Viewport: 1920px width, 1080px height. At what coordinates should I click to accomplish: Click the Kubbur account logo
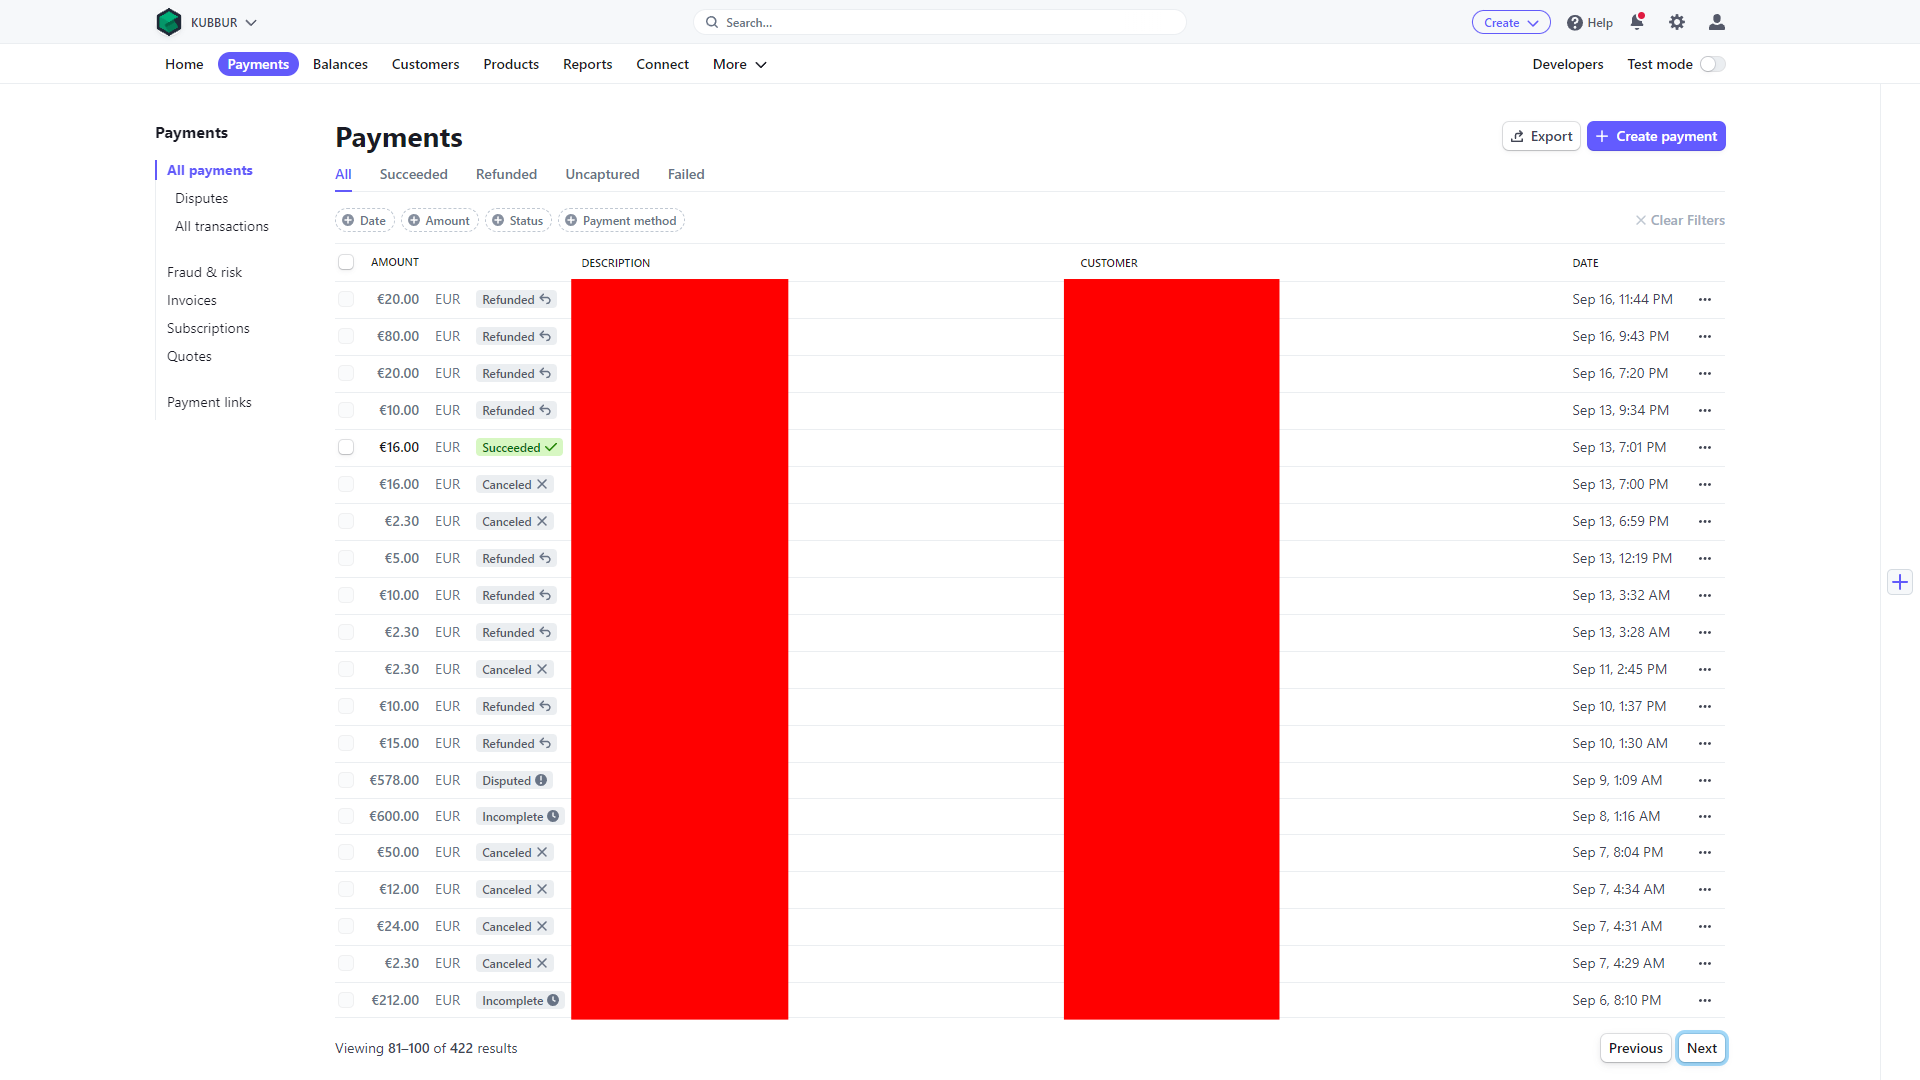click(x=169, y=22)
